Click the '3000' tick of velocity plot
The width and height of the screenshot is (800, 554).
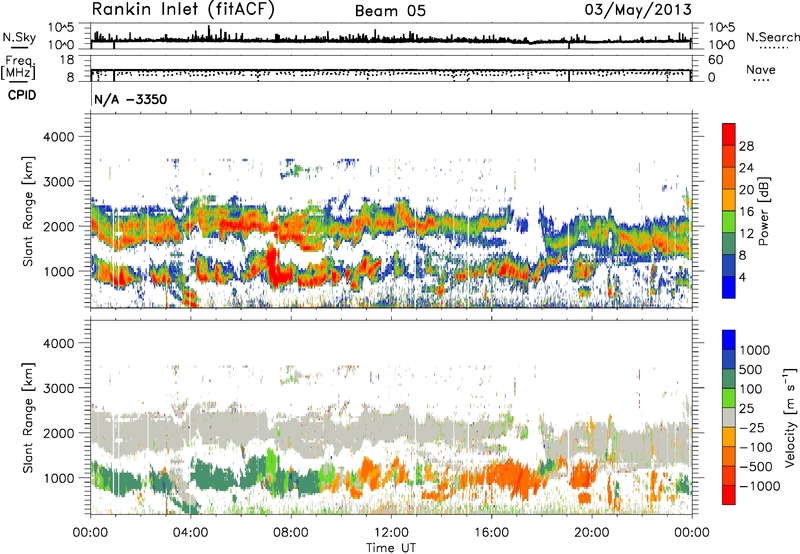(x=58, y=388)
